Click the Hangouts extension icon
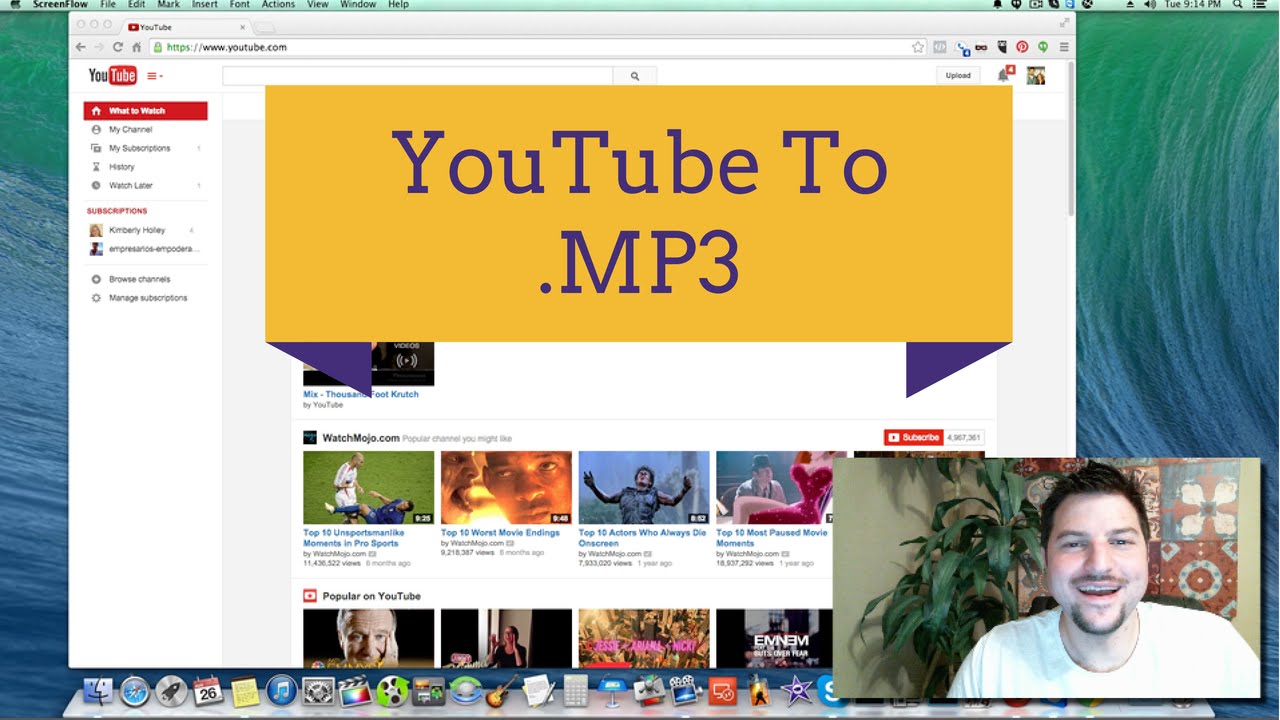 tap(1043, 47)
